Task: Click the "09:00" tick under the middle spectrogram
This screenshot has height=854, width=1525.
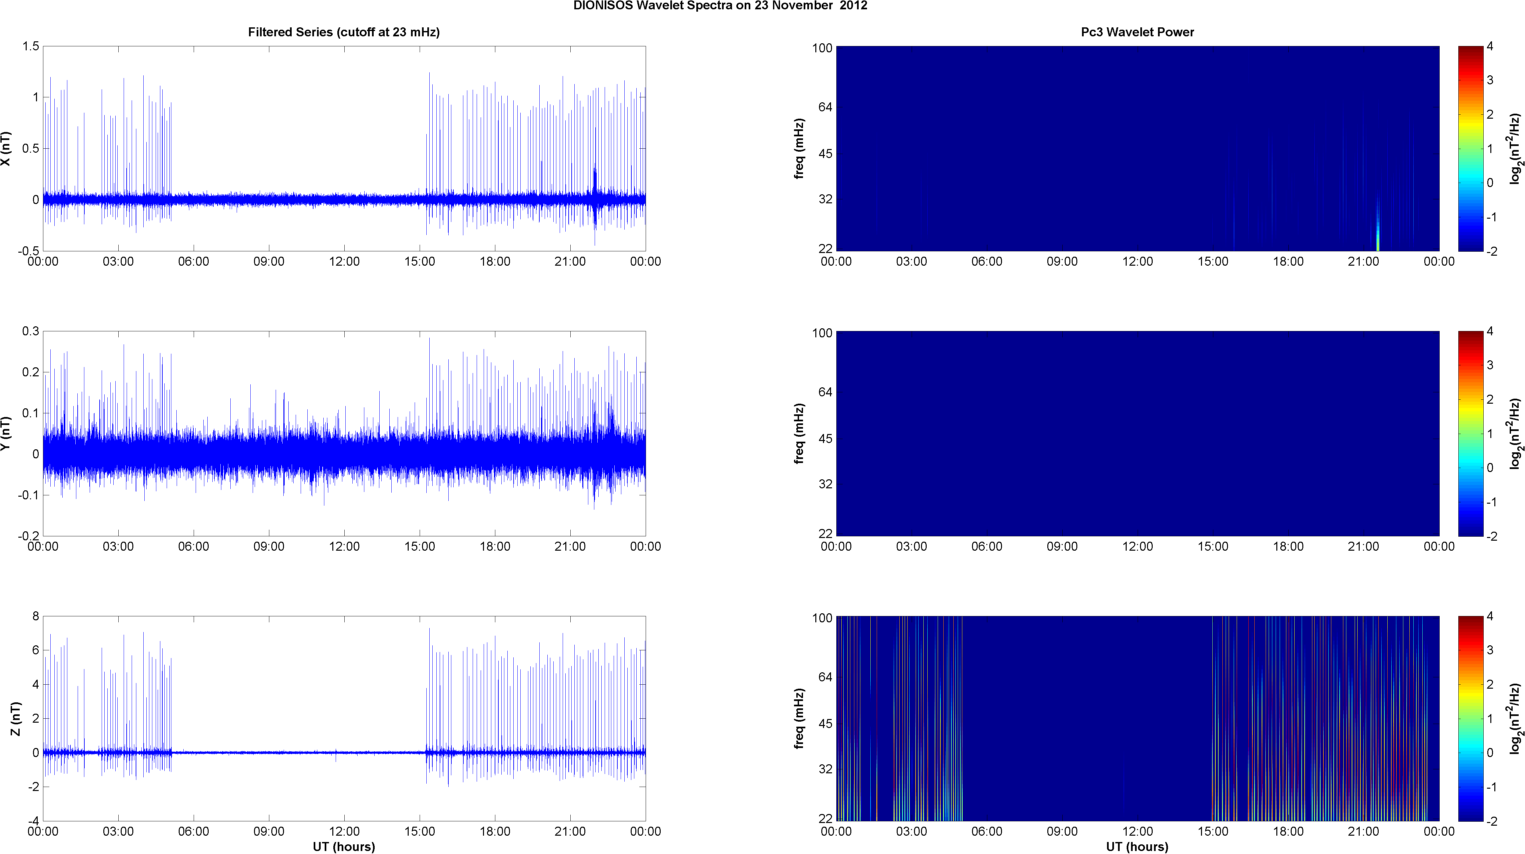Action: point(1062,547)
